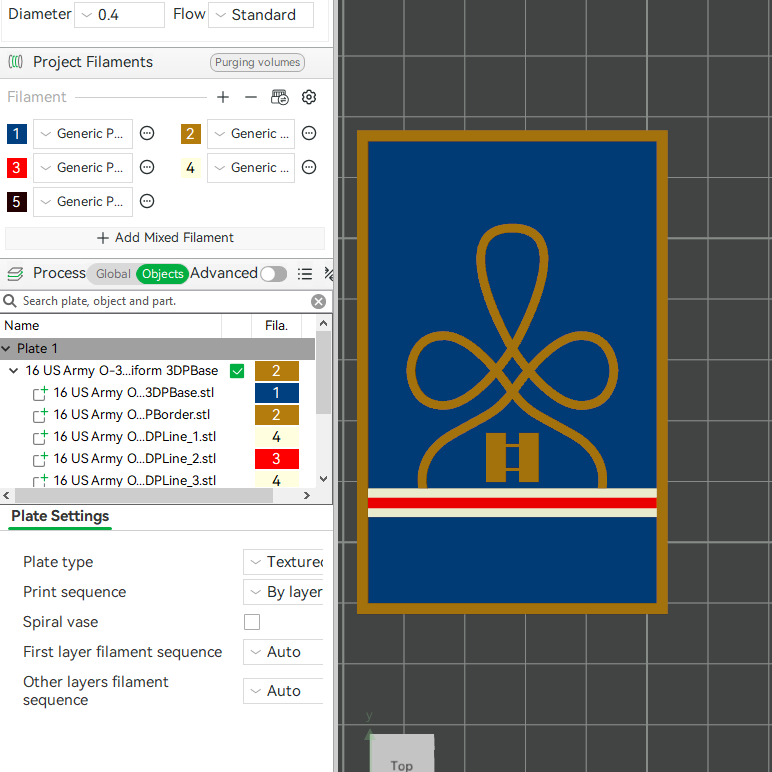The width and height of the screenshot is (772, 772).
Task: Click the Process layers icon
Action: tap(15, 273)
